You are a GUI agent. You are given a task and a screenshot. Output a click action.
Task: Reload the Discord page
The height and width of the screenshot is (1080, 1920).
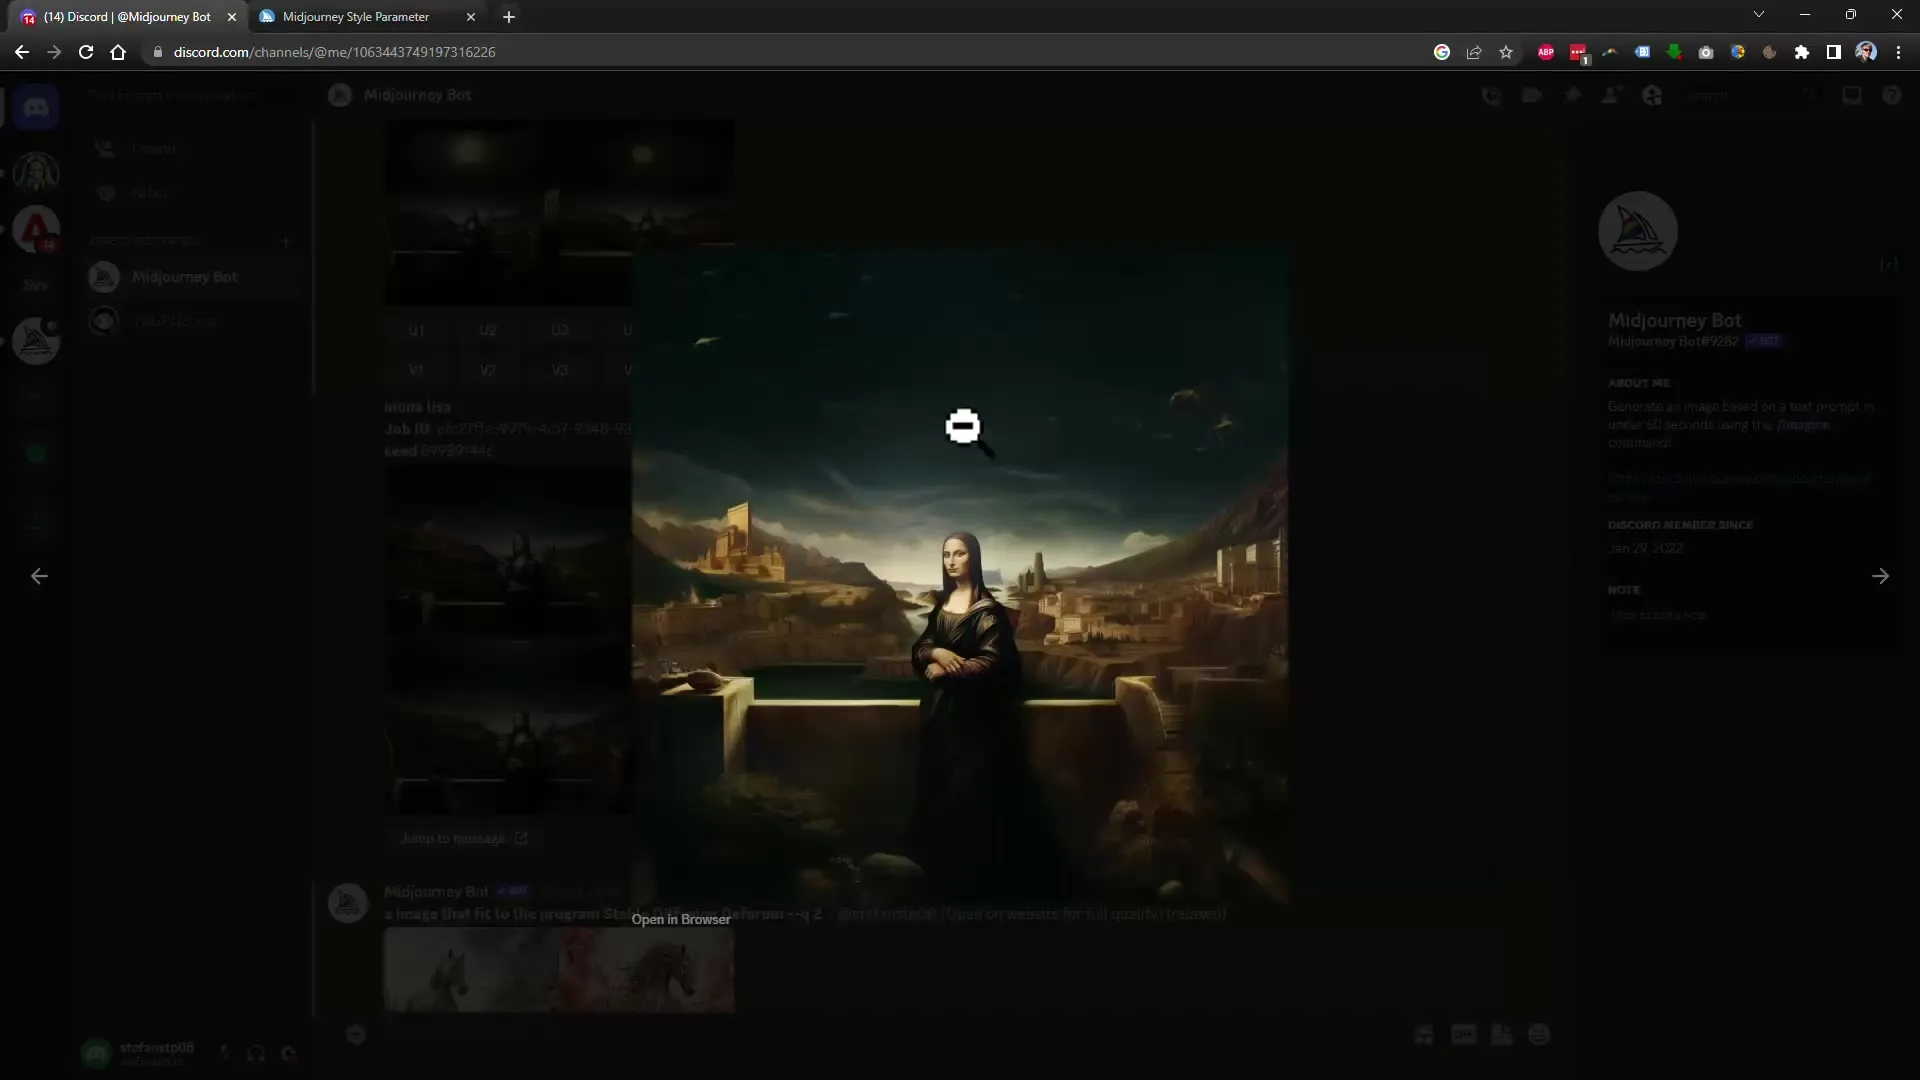pos(86,52)
